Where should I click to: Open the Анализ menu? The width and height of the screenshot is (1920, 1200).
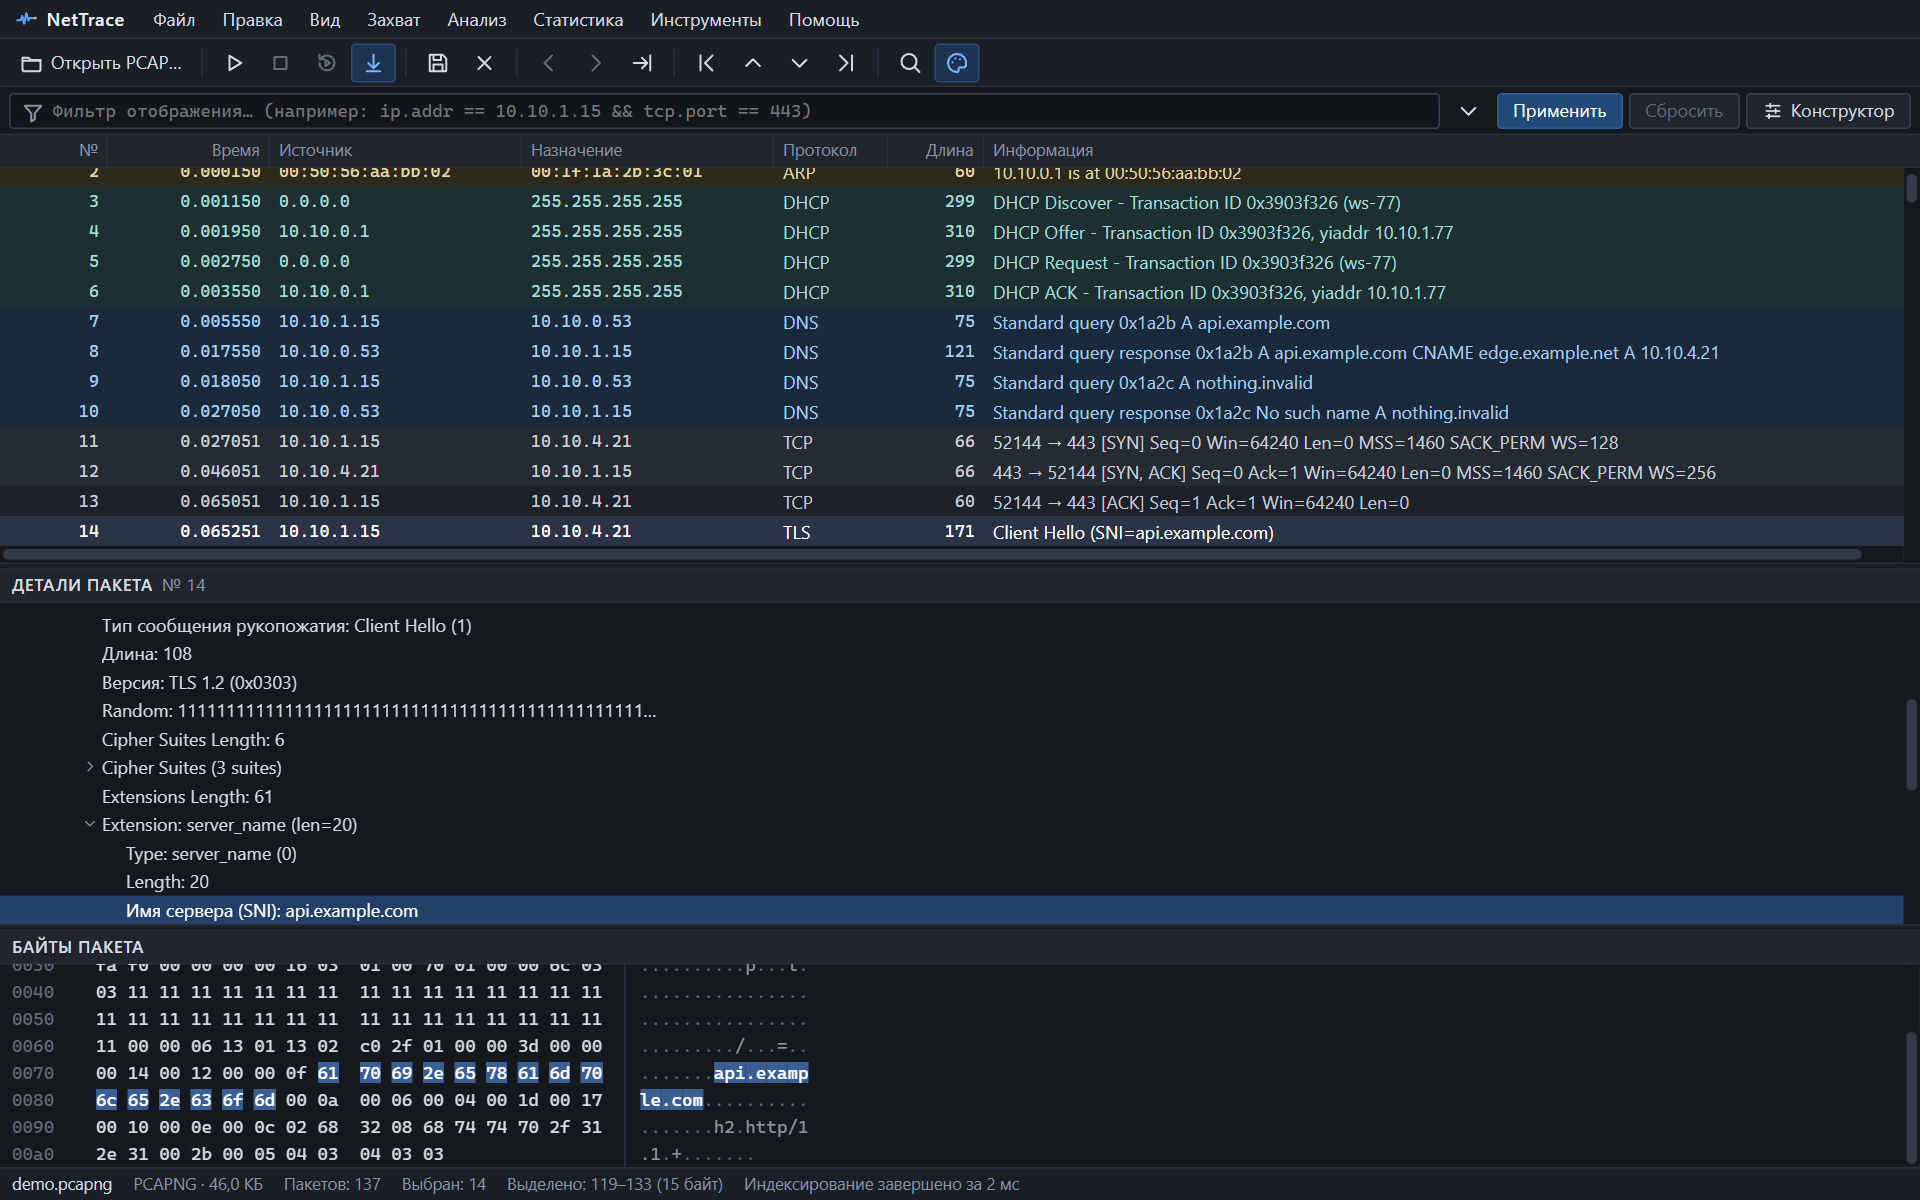pyautogui.click(x=477, y=20)
